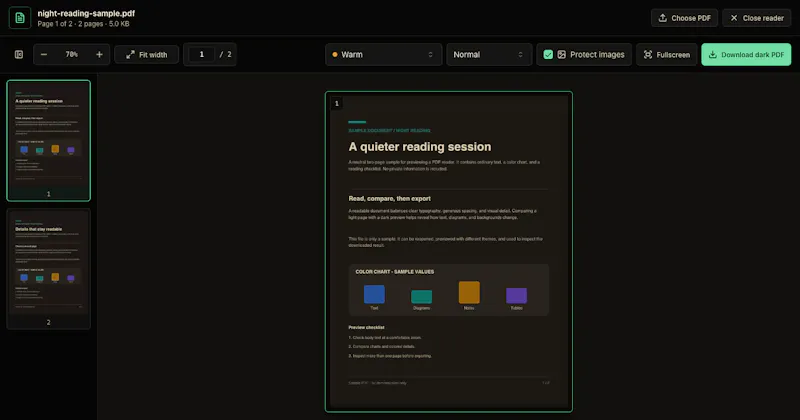Click the heading 'A quieter reading session'

point(420,147)
